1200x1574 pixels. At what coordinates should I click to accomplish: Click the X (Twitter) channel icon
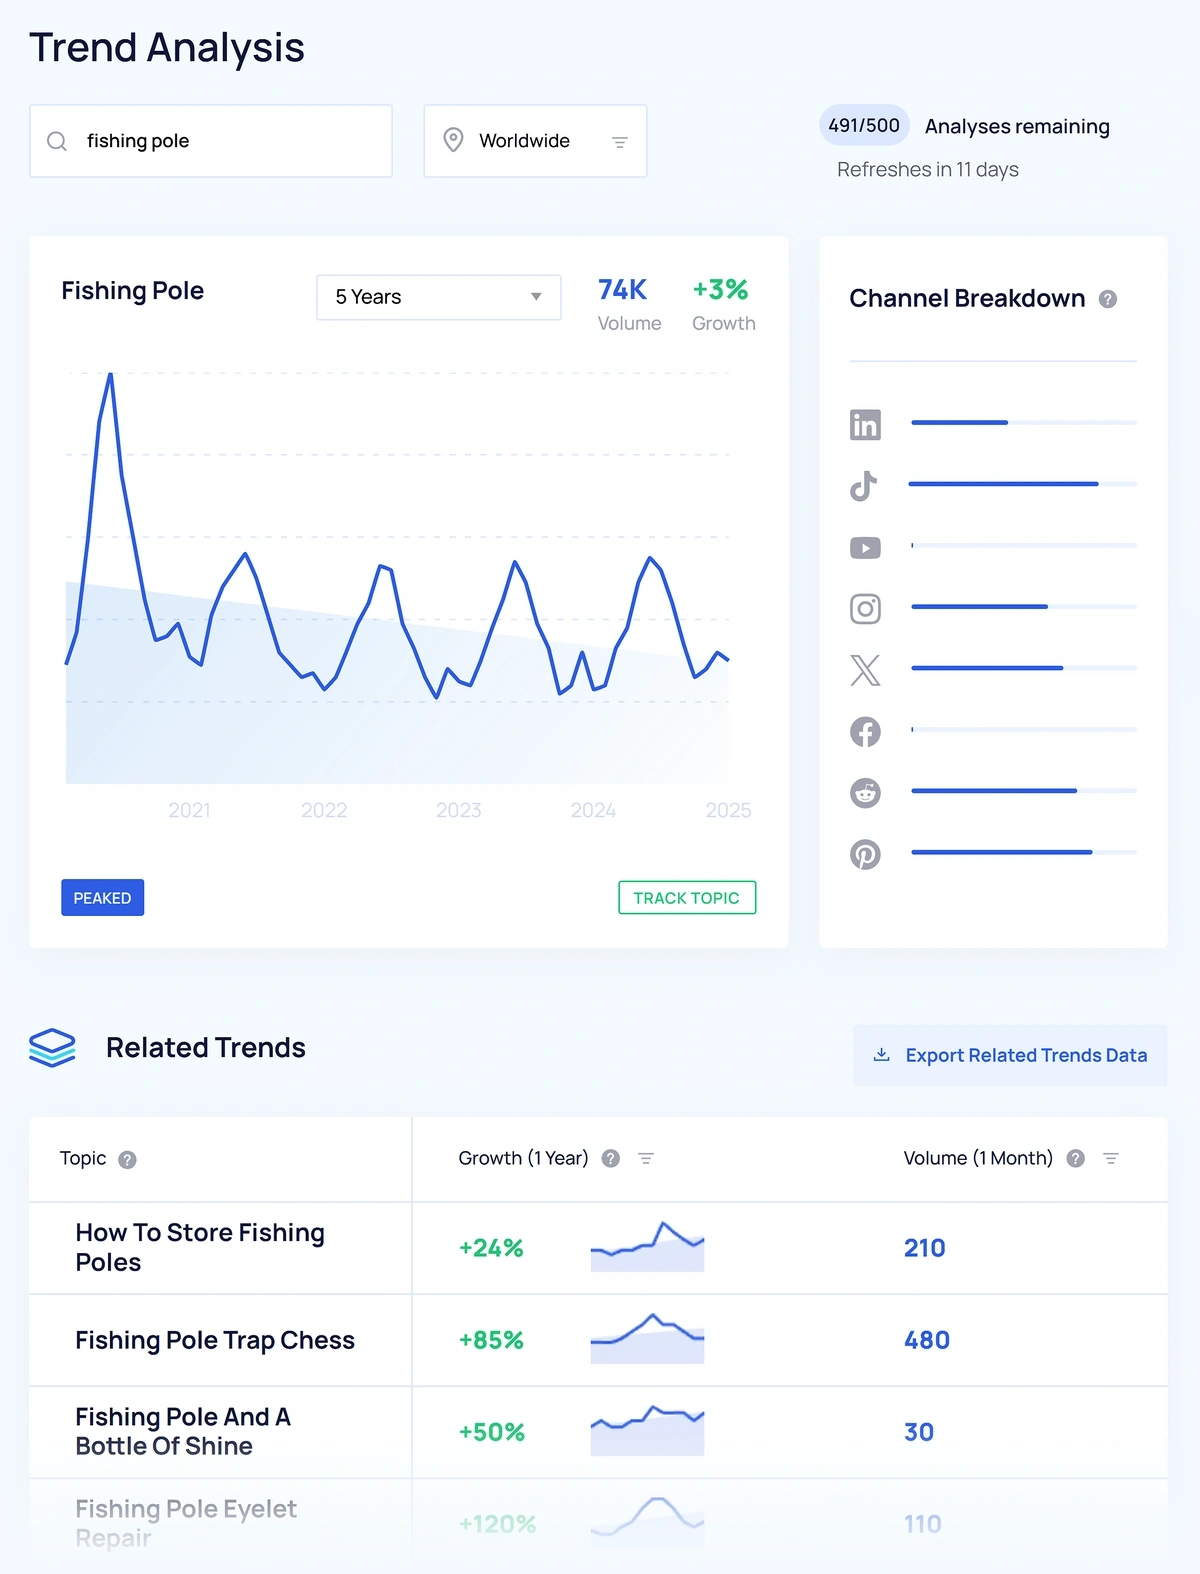tap(865, 670)
